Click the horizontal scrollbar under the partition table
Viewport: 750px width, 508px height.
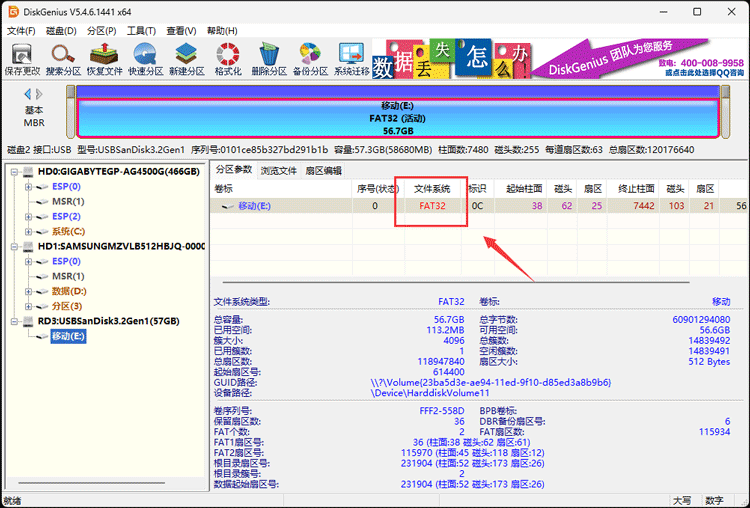[x=456, y=282]
